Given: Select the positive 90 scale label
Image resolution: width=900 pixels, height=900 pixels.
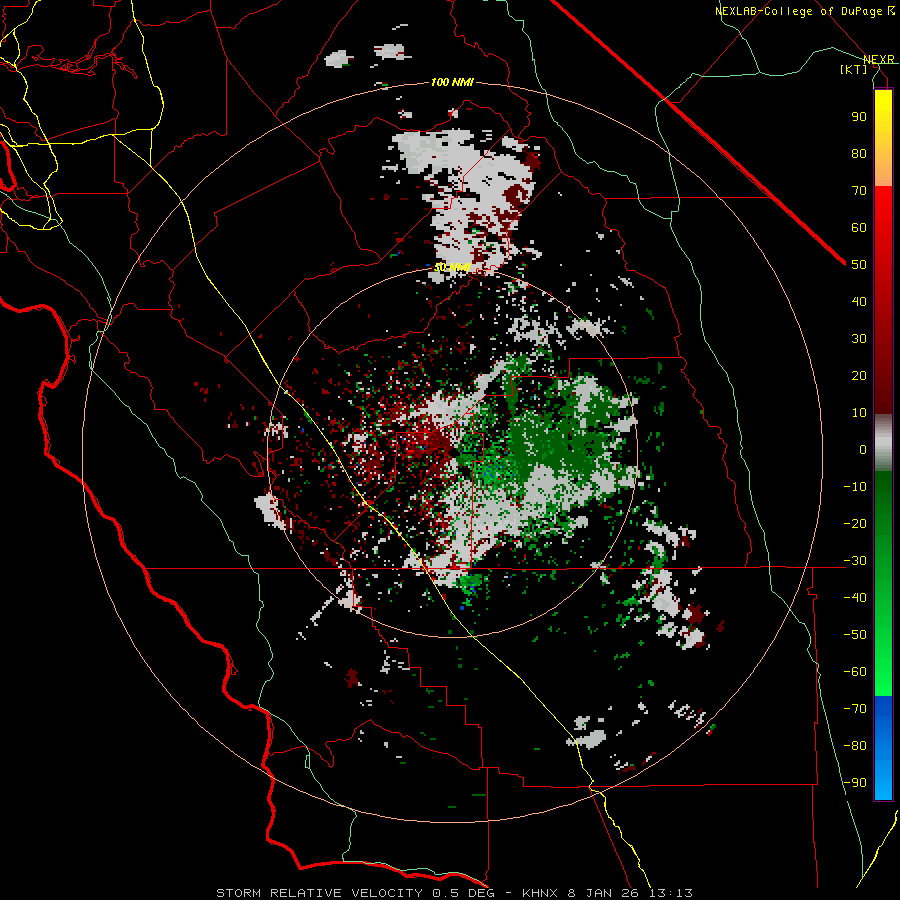Looking at the screenshot, I should pyautogui.click(x=859, y=117).
